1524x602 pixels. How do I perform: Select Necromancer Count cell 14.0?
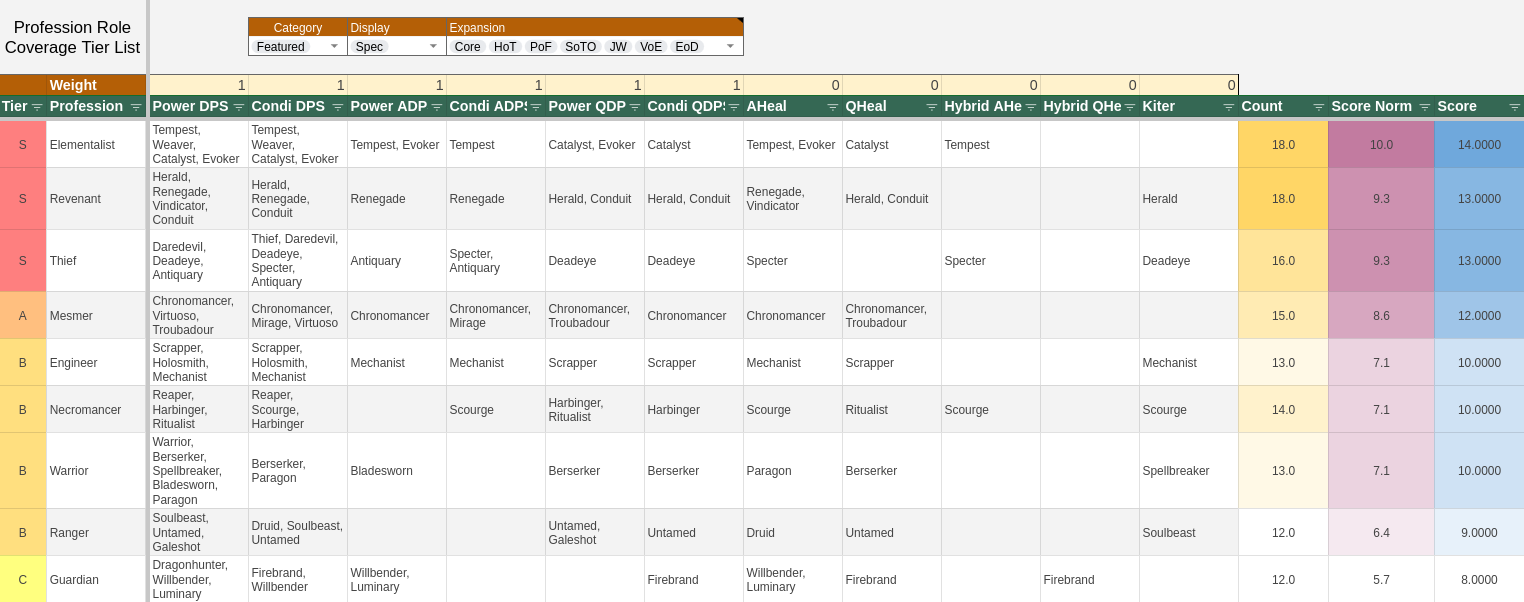coord(1283,410)
